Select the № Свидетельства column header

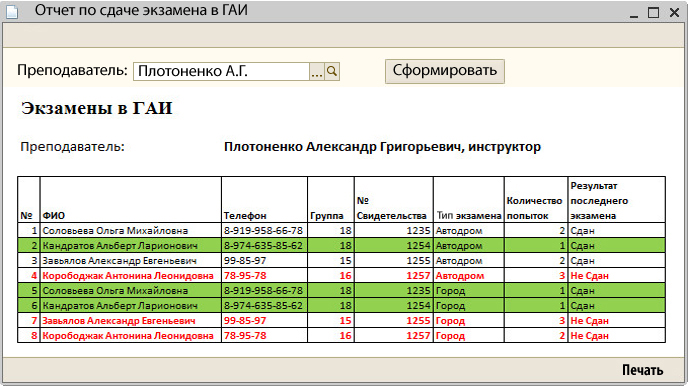394,200
